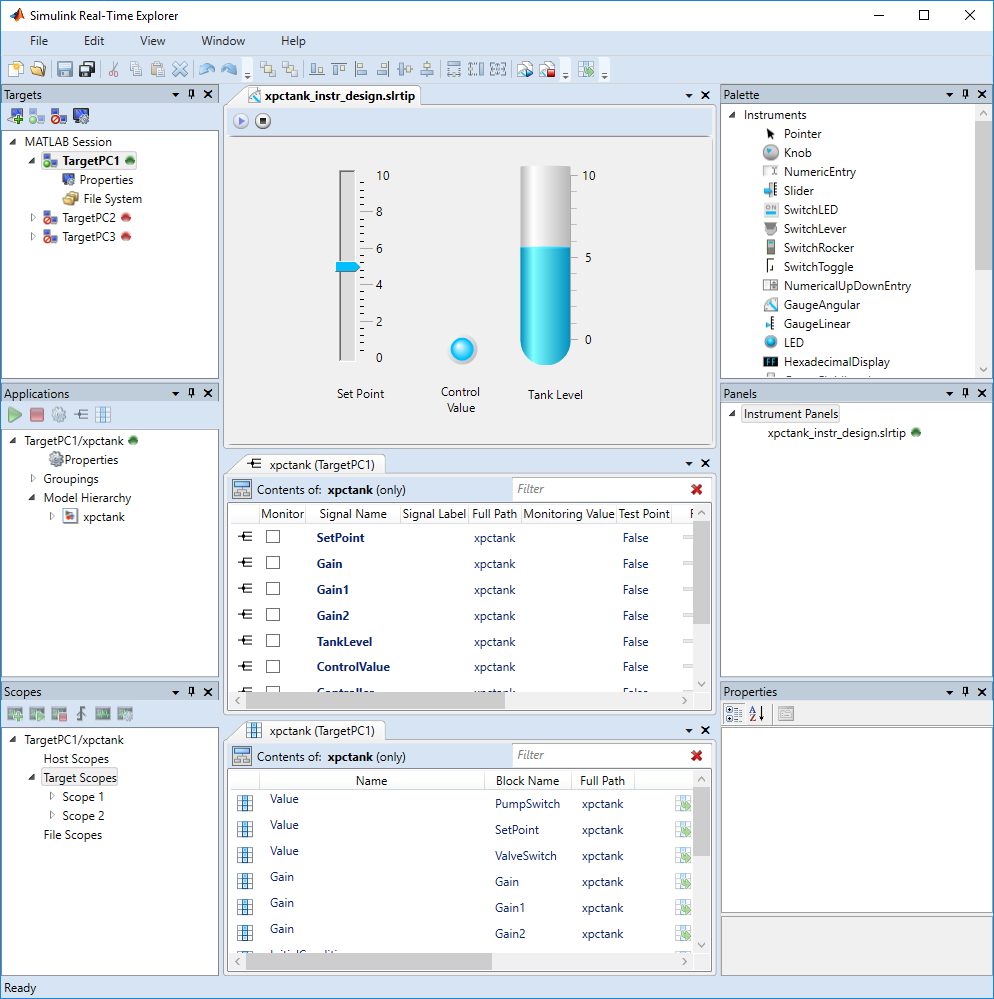Open the View menu

click(x=153, y=41)
